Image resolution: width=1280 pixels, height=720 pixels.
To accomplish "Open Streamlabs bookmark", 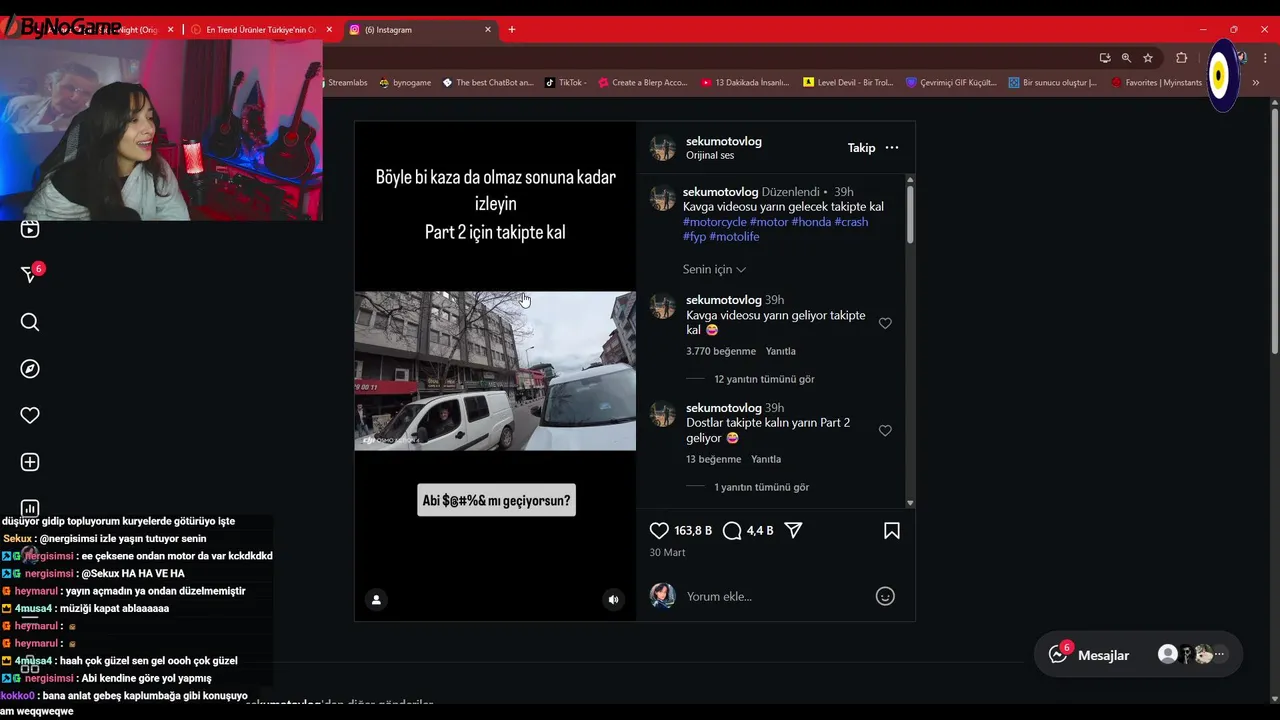I will click(347, 83).
